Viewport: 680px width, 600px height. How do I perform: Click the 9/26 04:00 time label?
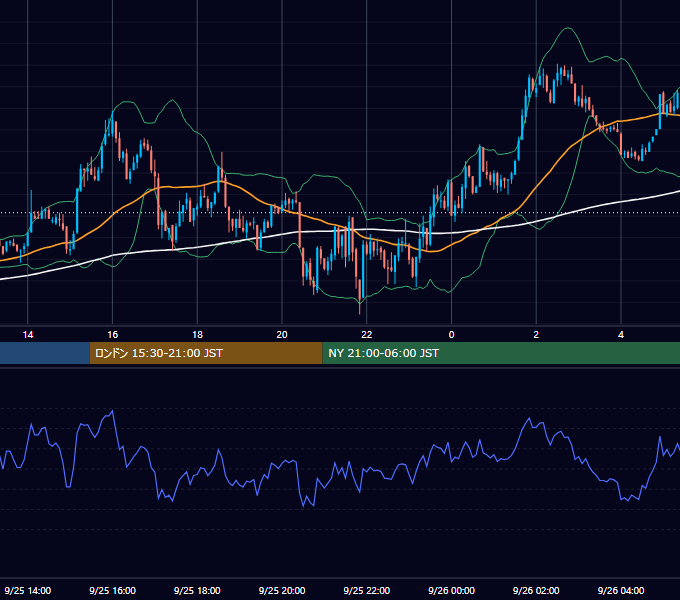click(621, 590)
